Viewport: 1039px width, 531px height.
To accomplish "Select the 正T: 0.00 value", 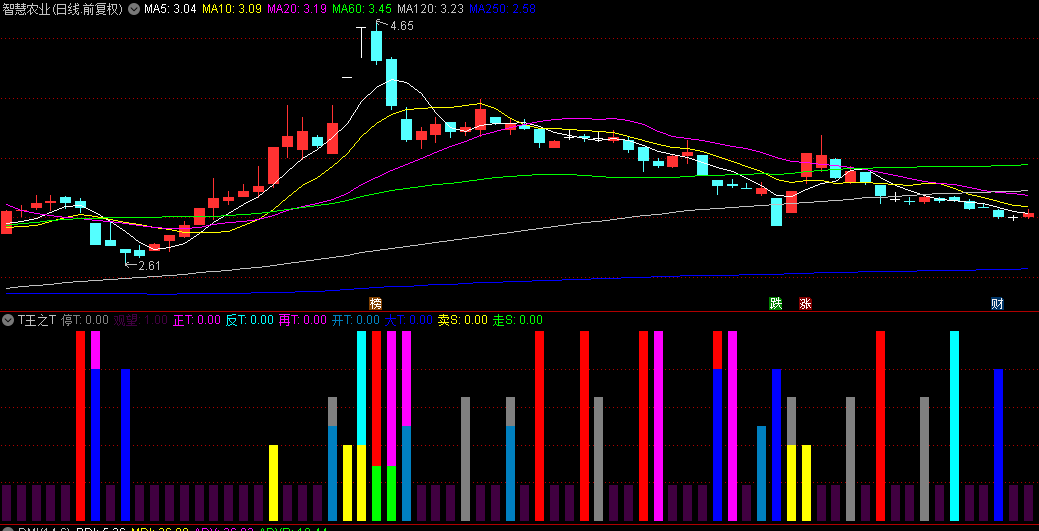I will tap(197, 320).
